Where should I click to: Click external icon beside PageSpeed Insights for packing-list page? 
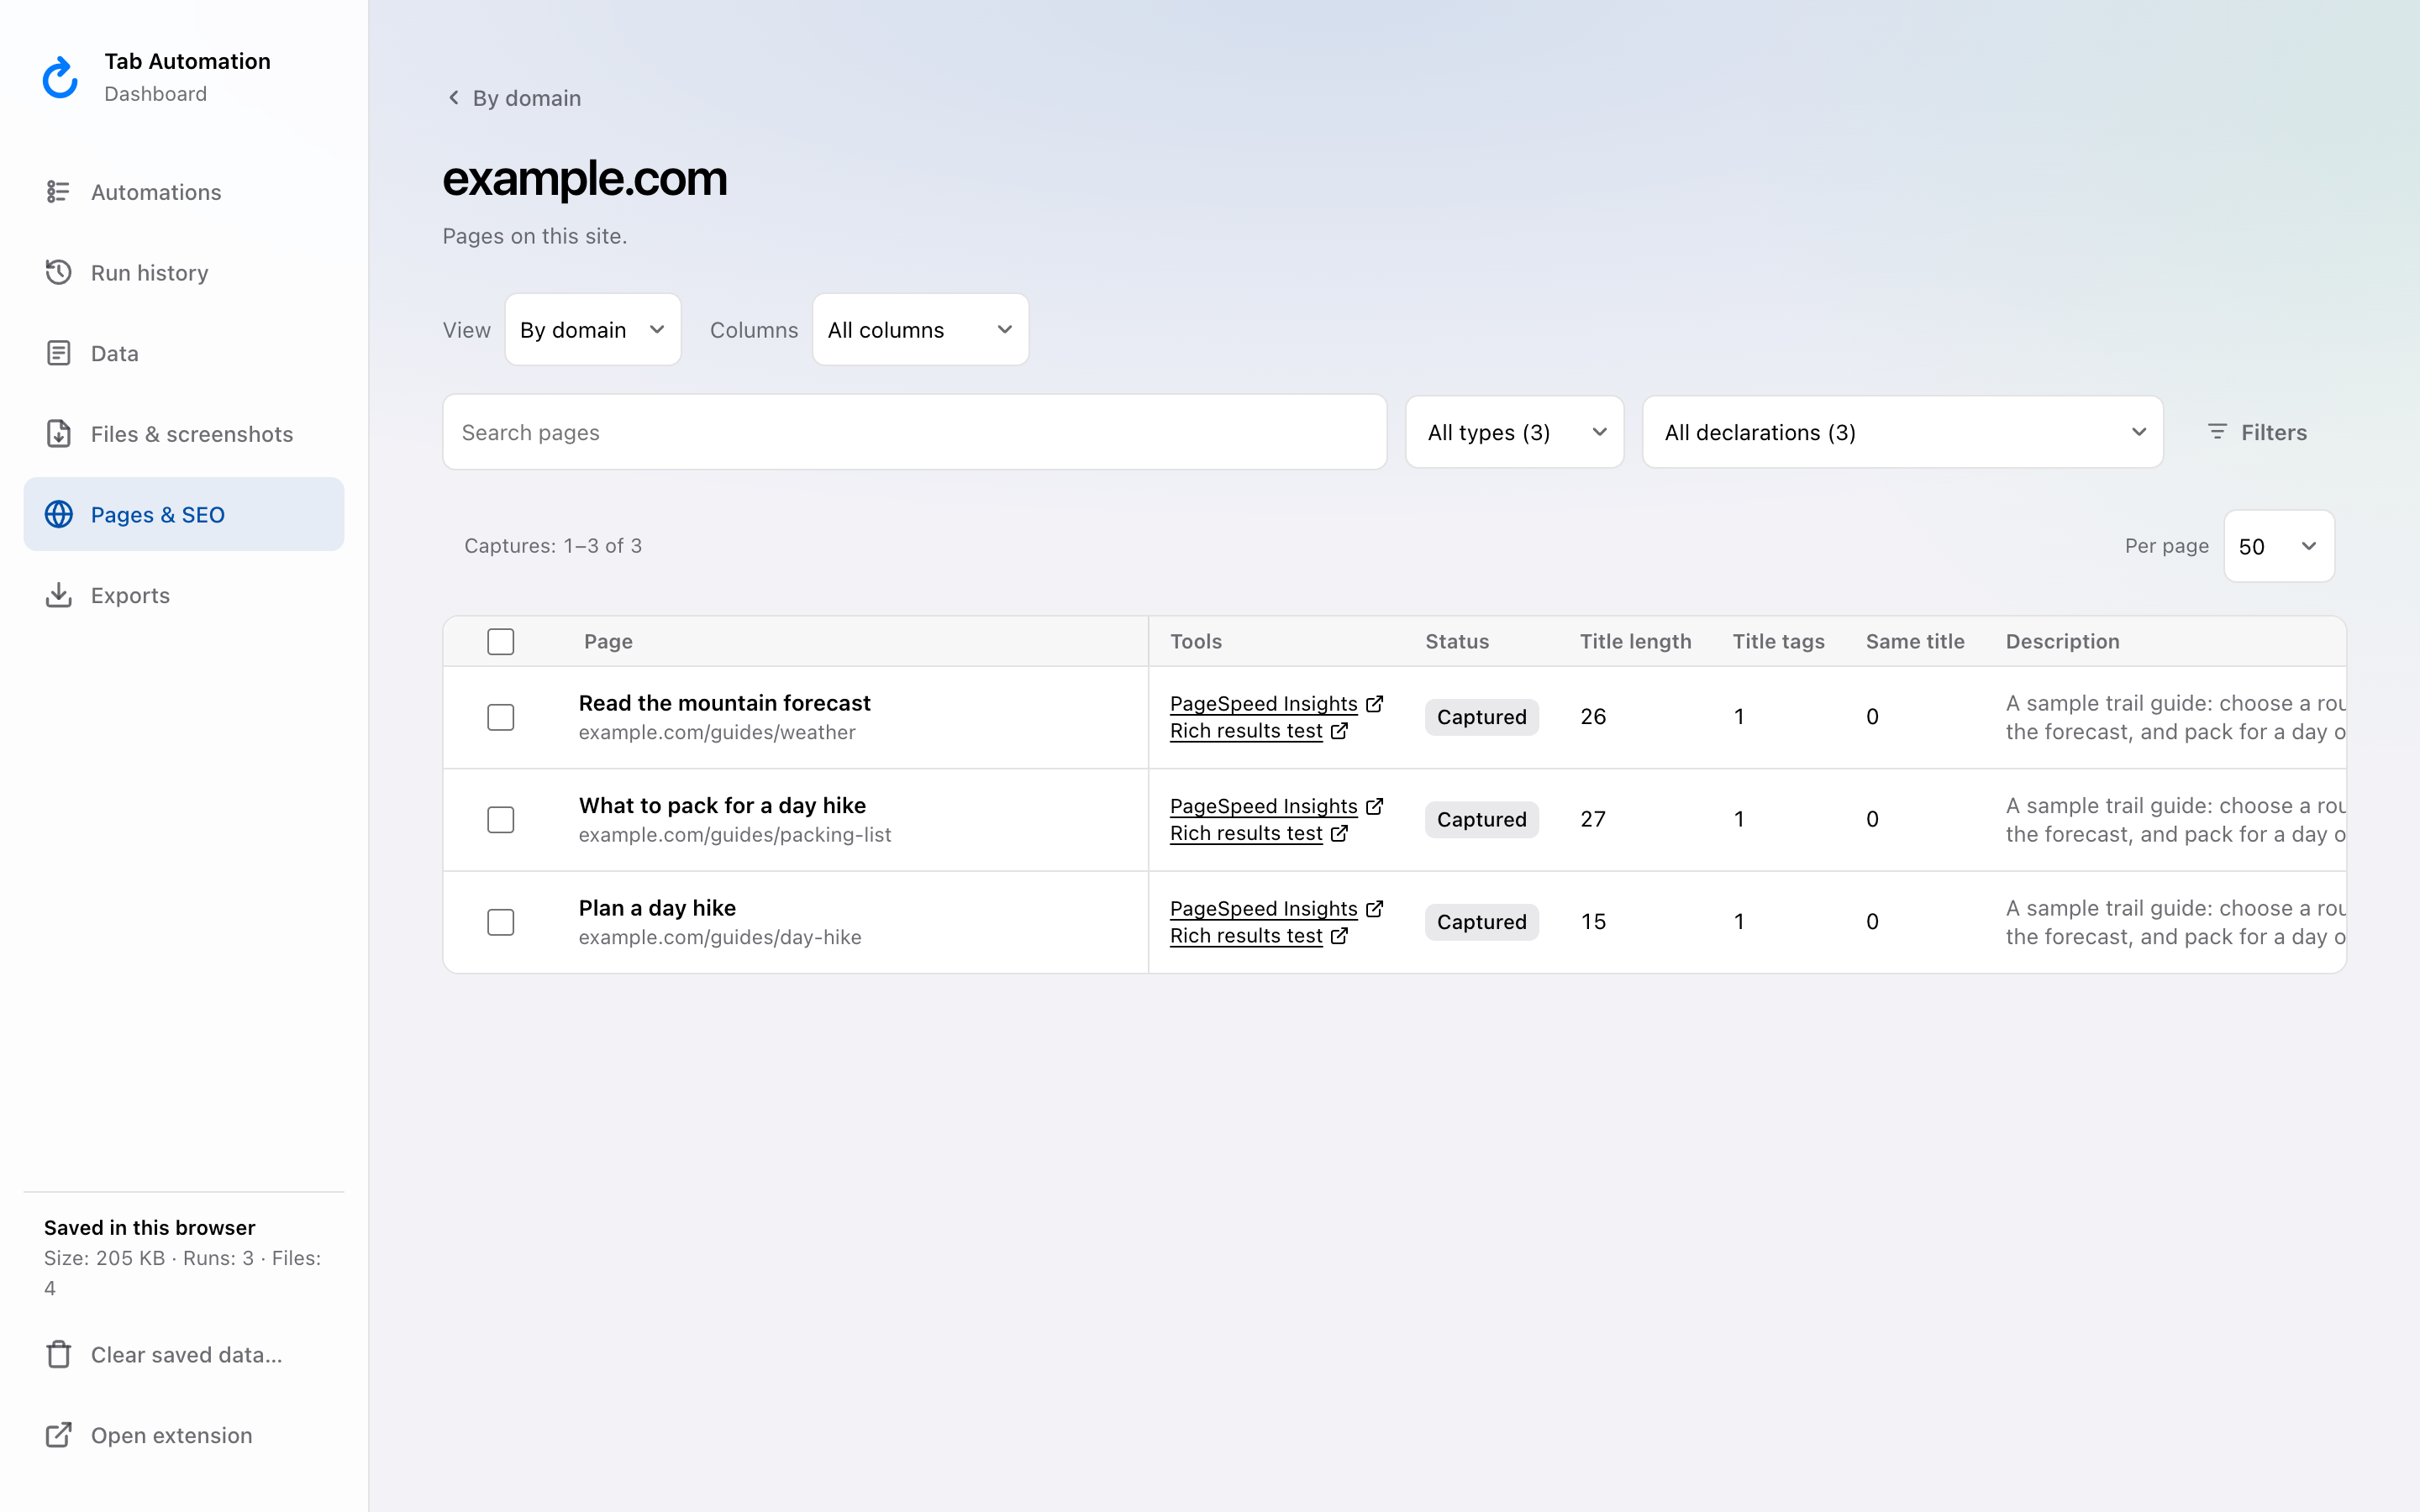(x=1375, y=805)
